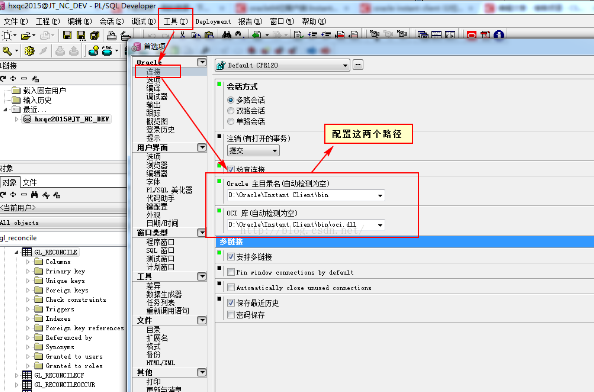Image resolution: width=594 pixels, height=392 pixels.
Task: Open the 工具 menu
Action: click(175, 22)
